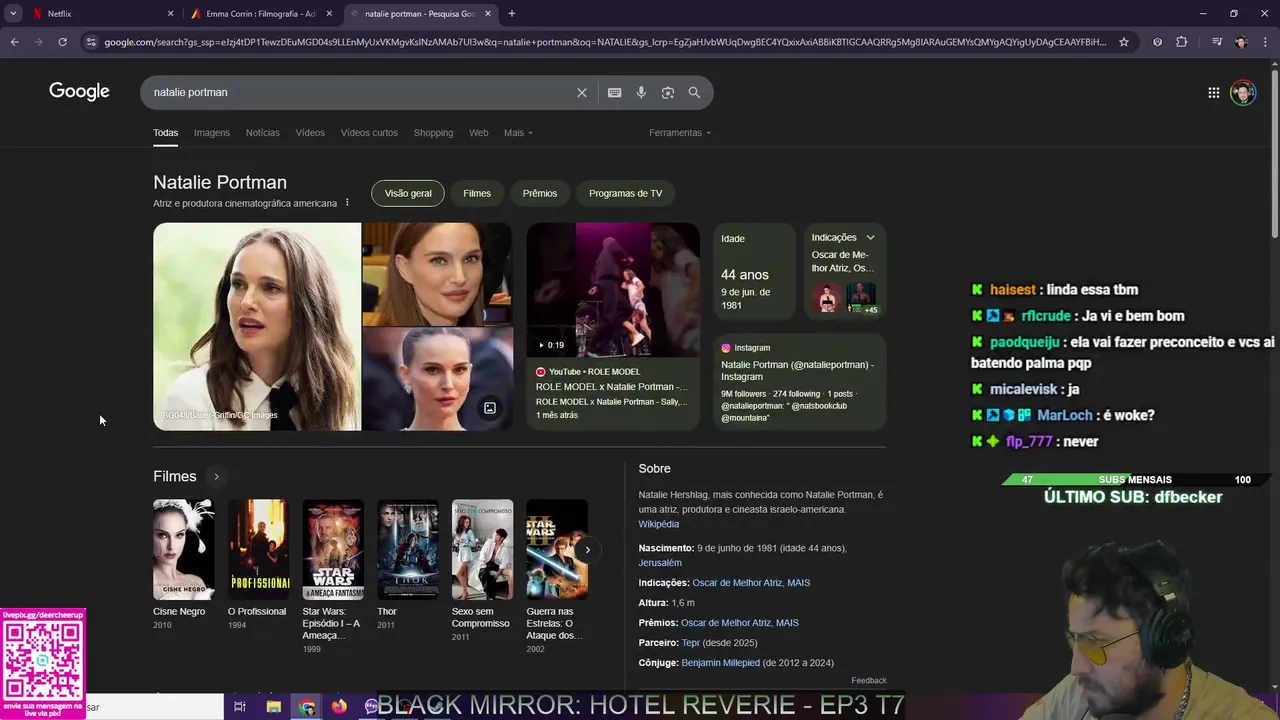Image resolution: width=1280 pixels, height=720 pixels.
Task: Search by image with Google Lens icon
Action: tap(668, 92)
